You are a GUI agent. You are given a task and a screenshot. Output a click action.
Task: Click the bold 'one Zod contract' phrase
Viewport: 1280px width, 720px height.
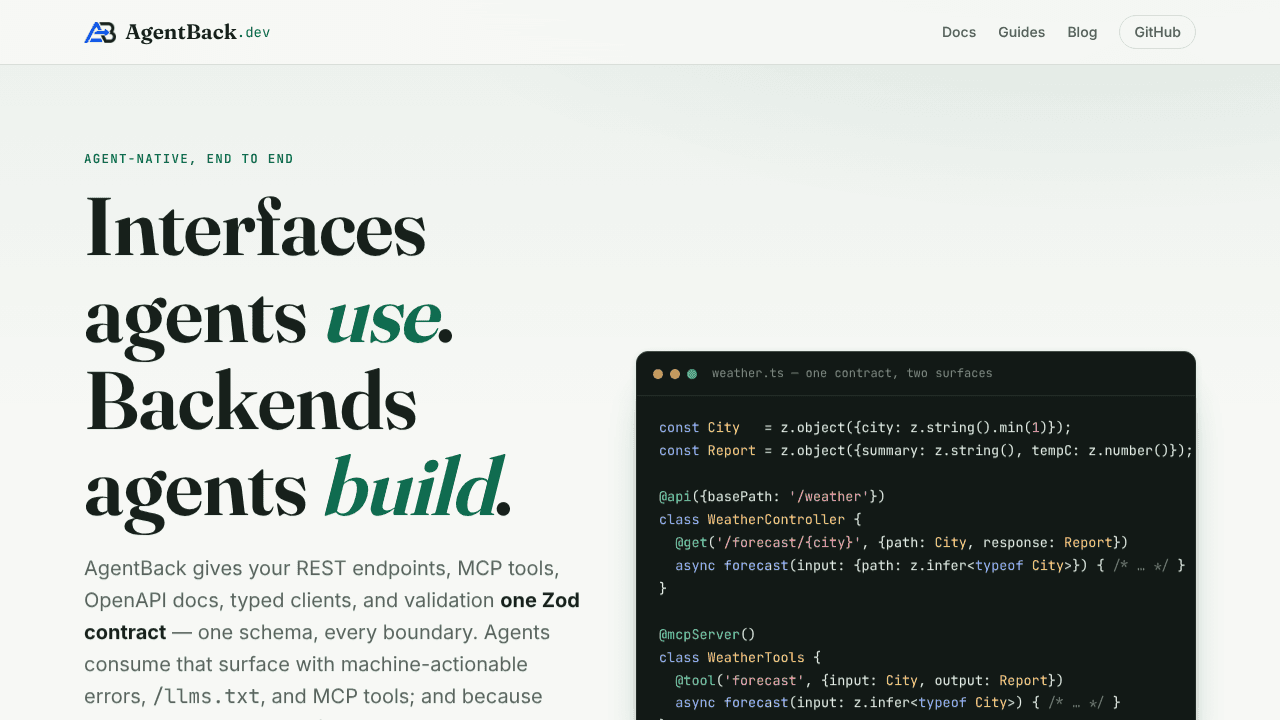tap(332, 616)
